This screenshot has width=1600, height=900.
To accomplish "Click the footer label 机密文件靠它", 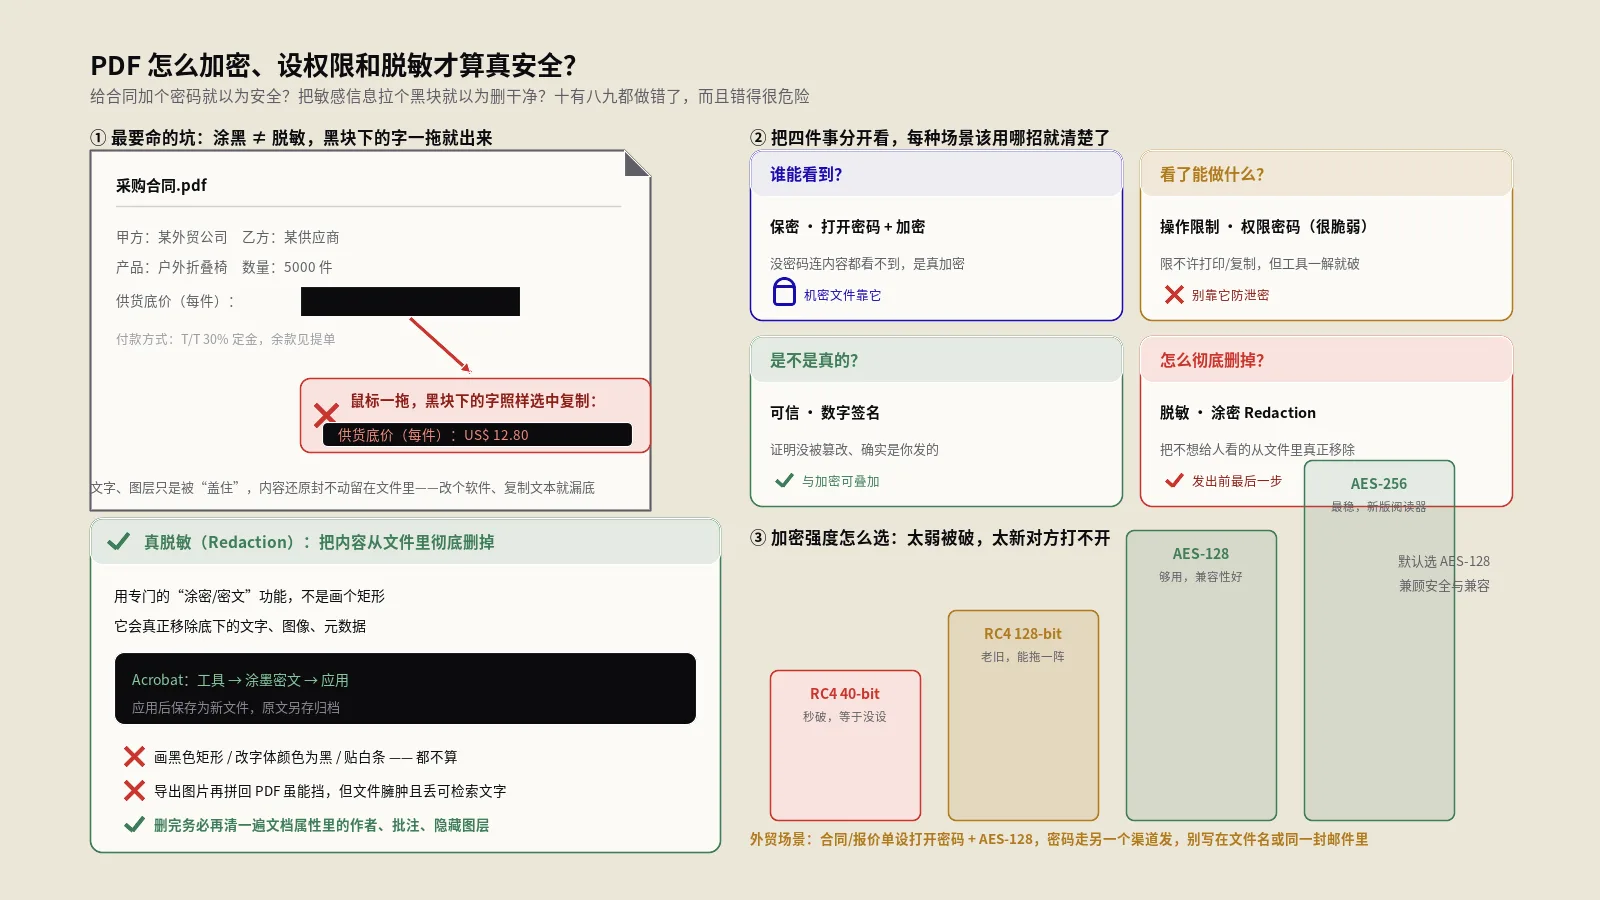I will click(842, 295).
